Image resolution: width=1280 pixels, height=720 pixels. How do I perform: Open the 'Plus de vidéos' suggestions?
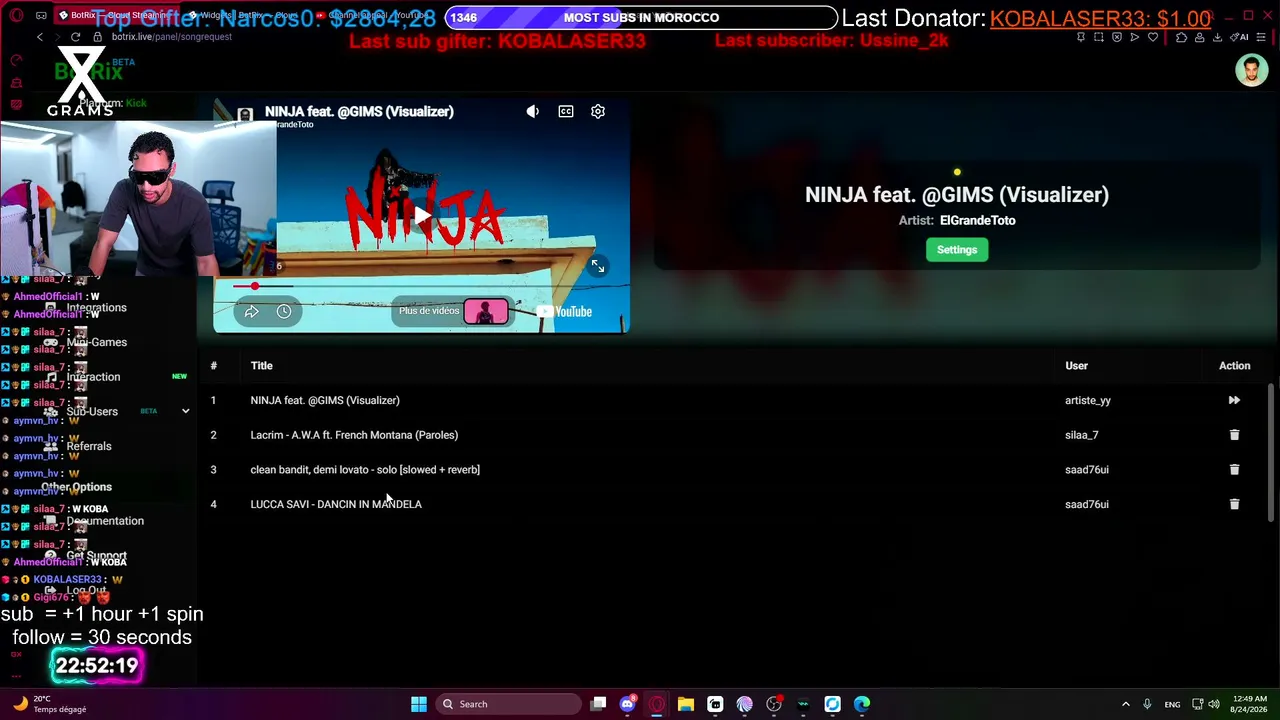coord(453,311)
